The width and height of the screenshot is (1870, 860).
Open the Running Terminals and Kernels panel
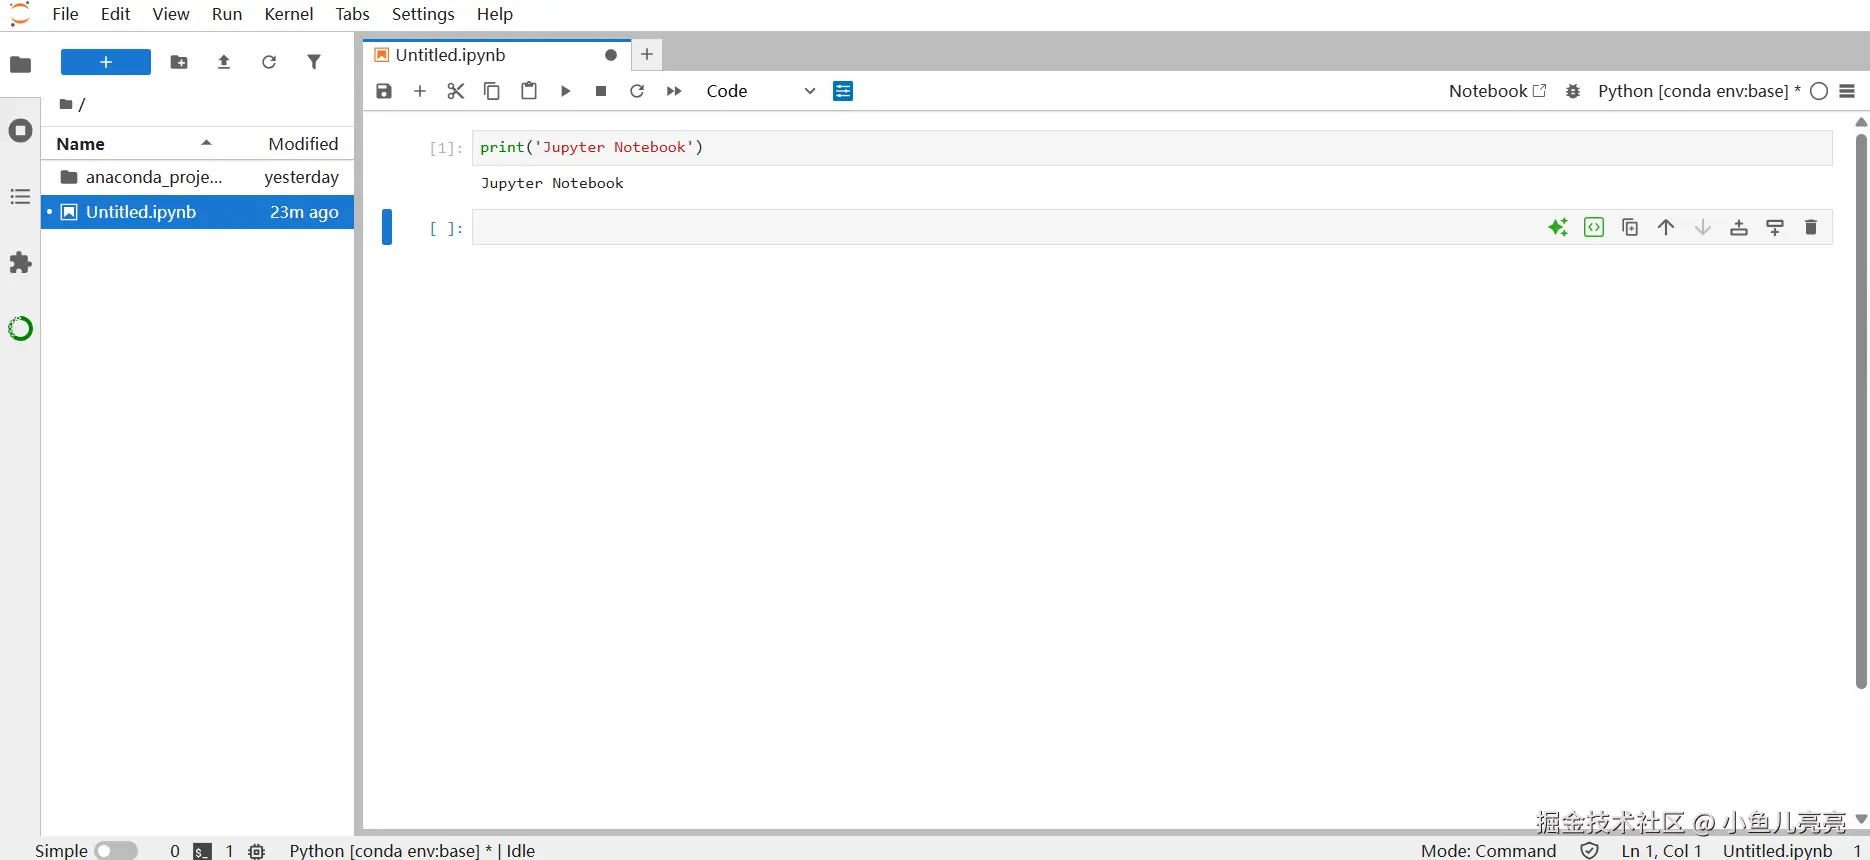tap(20, 131)
